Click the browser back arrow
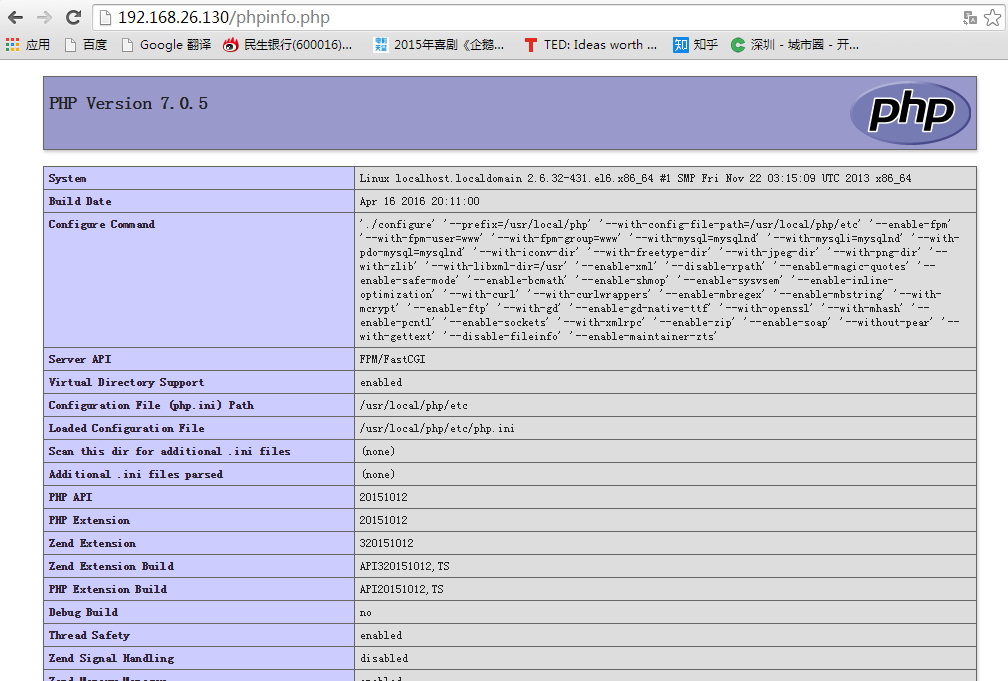1008x681 pixels. point(16,17)
